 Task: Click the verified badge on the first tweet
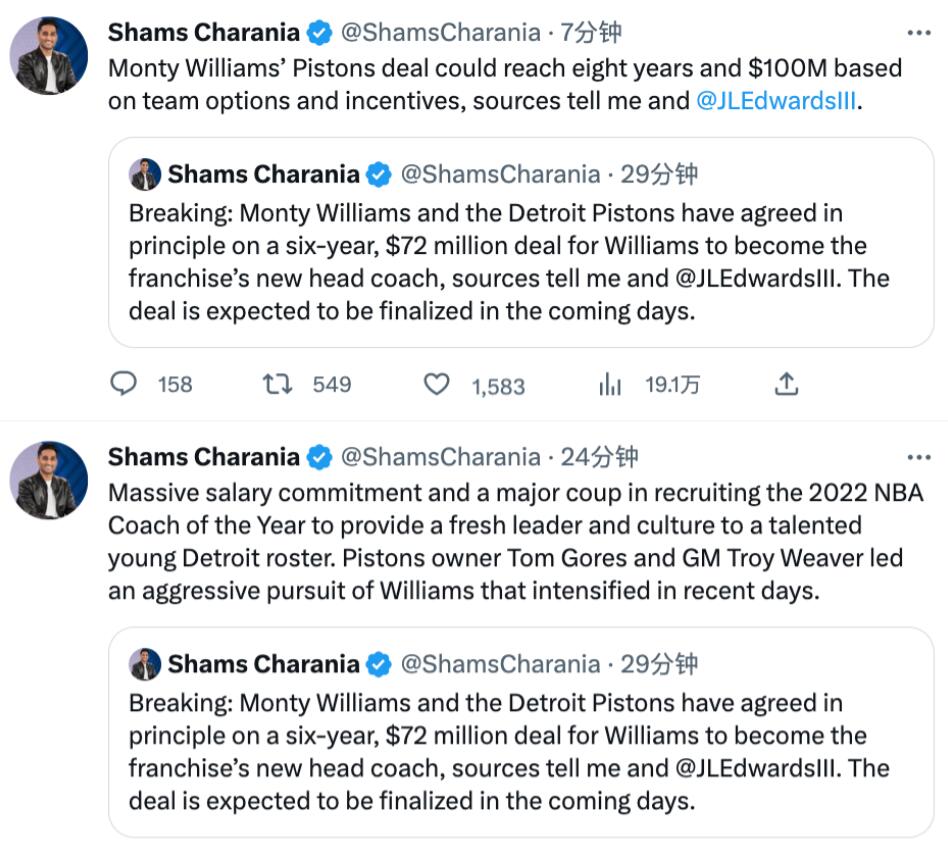click(319, 33)
